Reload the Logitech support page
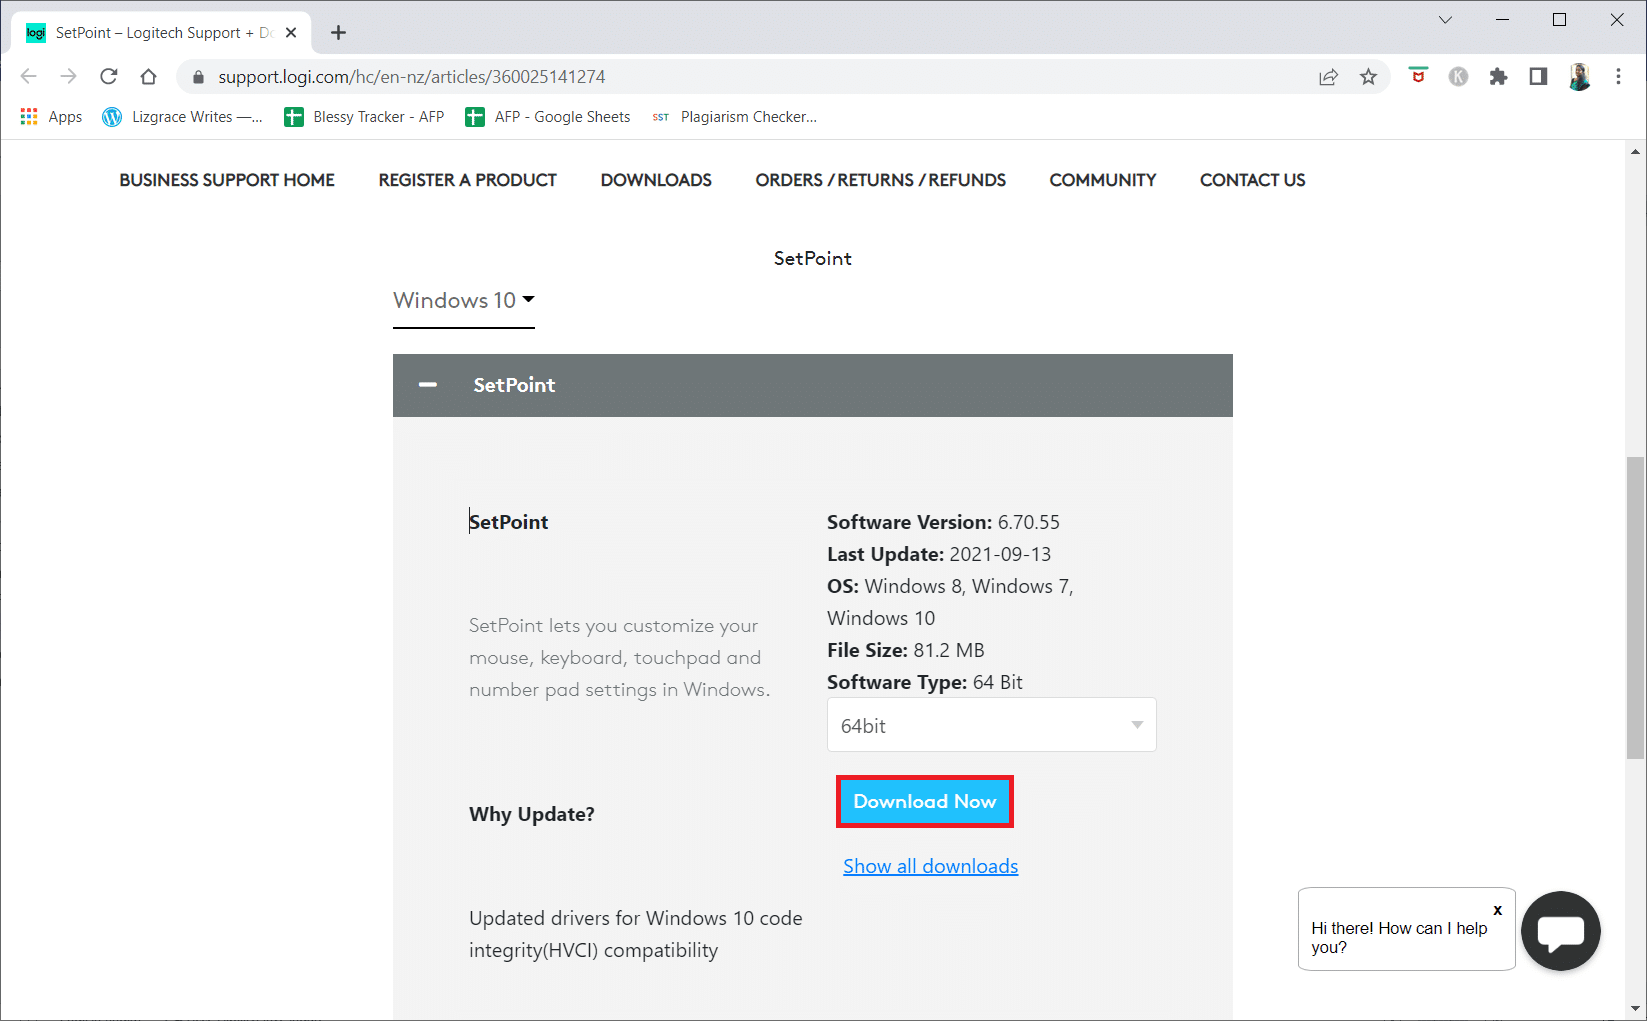This screenshot has width=1647, height=1021. point(109,77)
